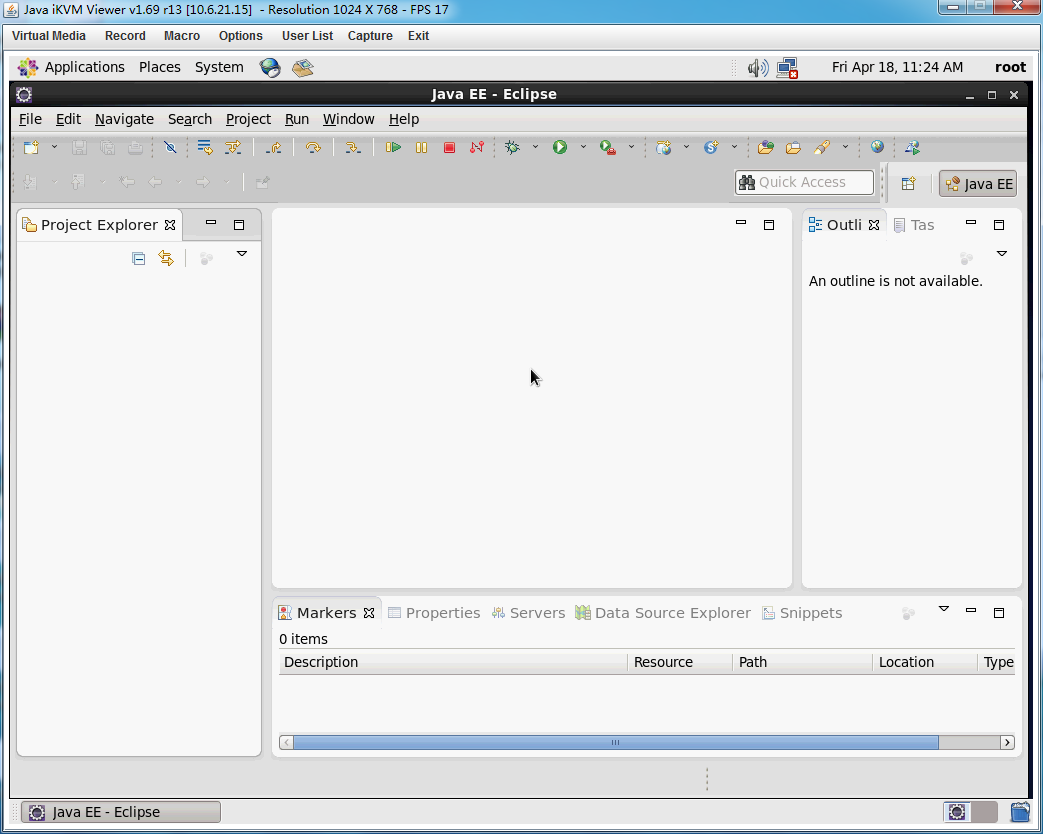Click the Print toolbar icon
Screen dimensions: 1043x834
coord(135,148)
